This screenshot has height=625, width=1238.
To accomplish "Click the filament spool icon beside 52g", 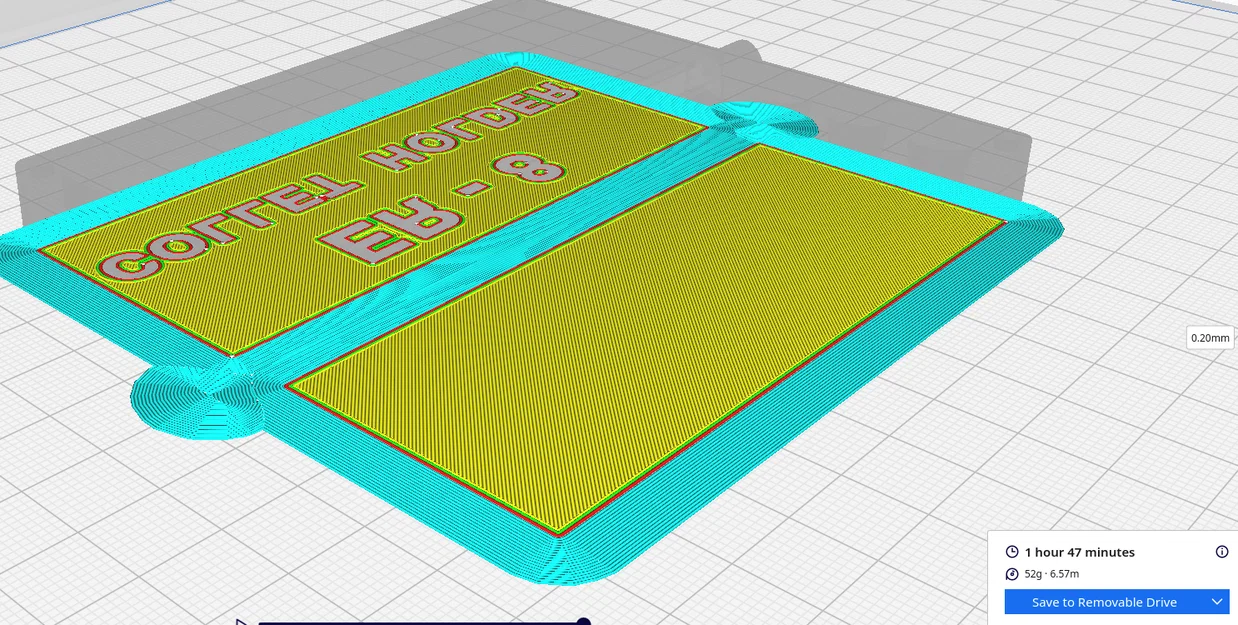I will click(x=1012, y=574).
